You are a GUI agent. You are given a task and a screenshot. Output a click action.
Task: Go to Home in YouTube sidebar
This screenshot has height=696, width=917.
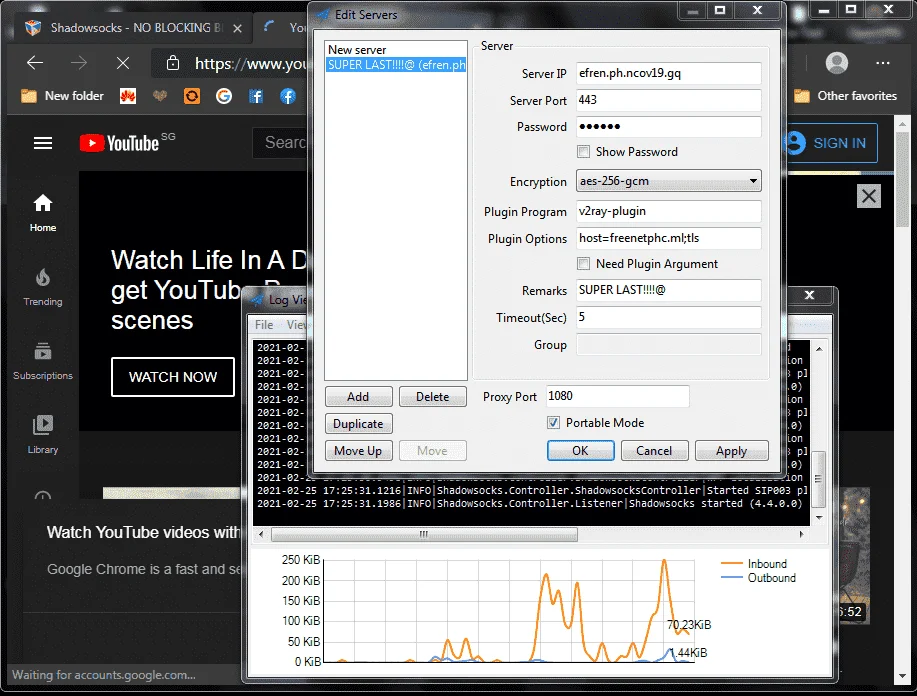point(43,213)
